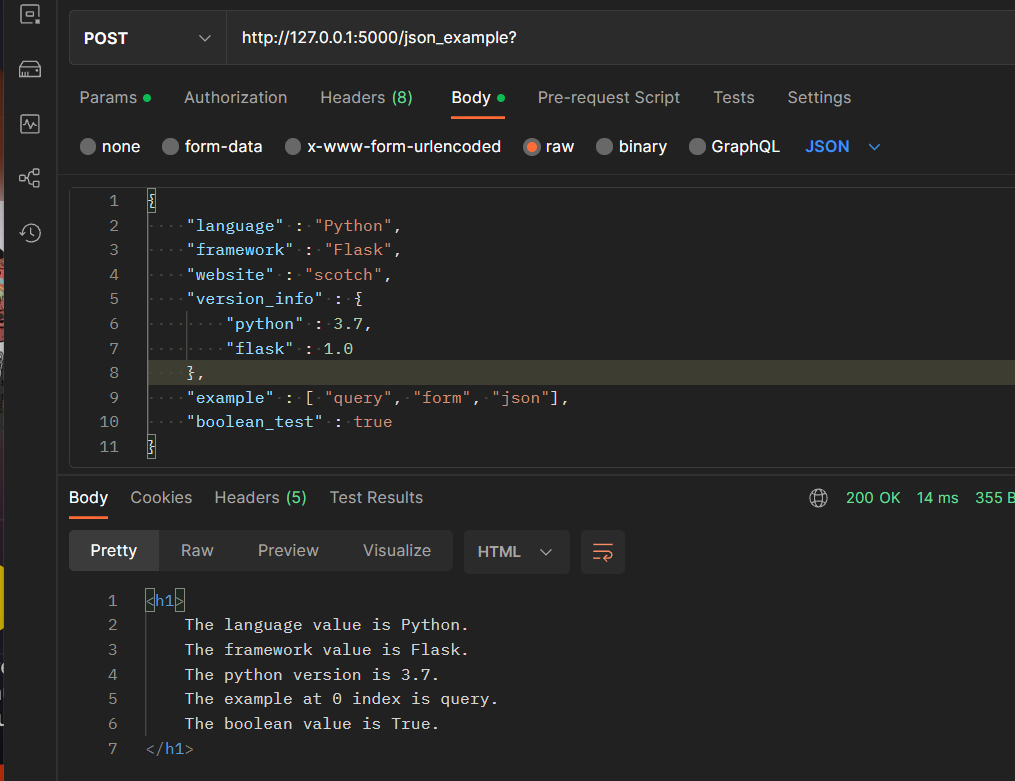1015x781 pixels.
Task: Open the POST method dropdown
Action: [x=148, y=38]
